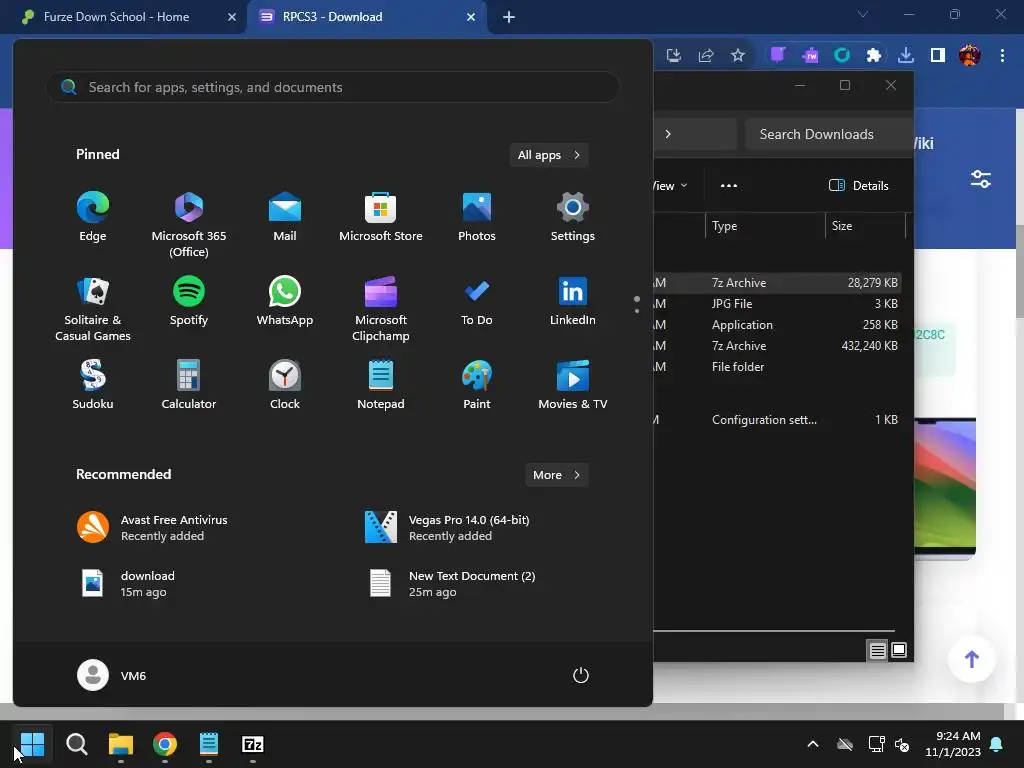The width and height of the screenshot is (1024, 768).
Task: Click the Windows Start button
Action: pos(32,744)
